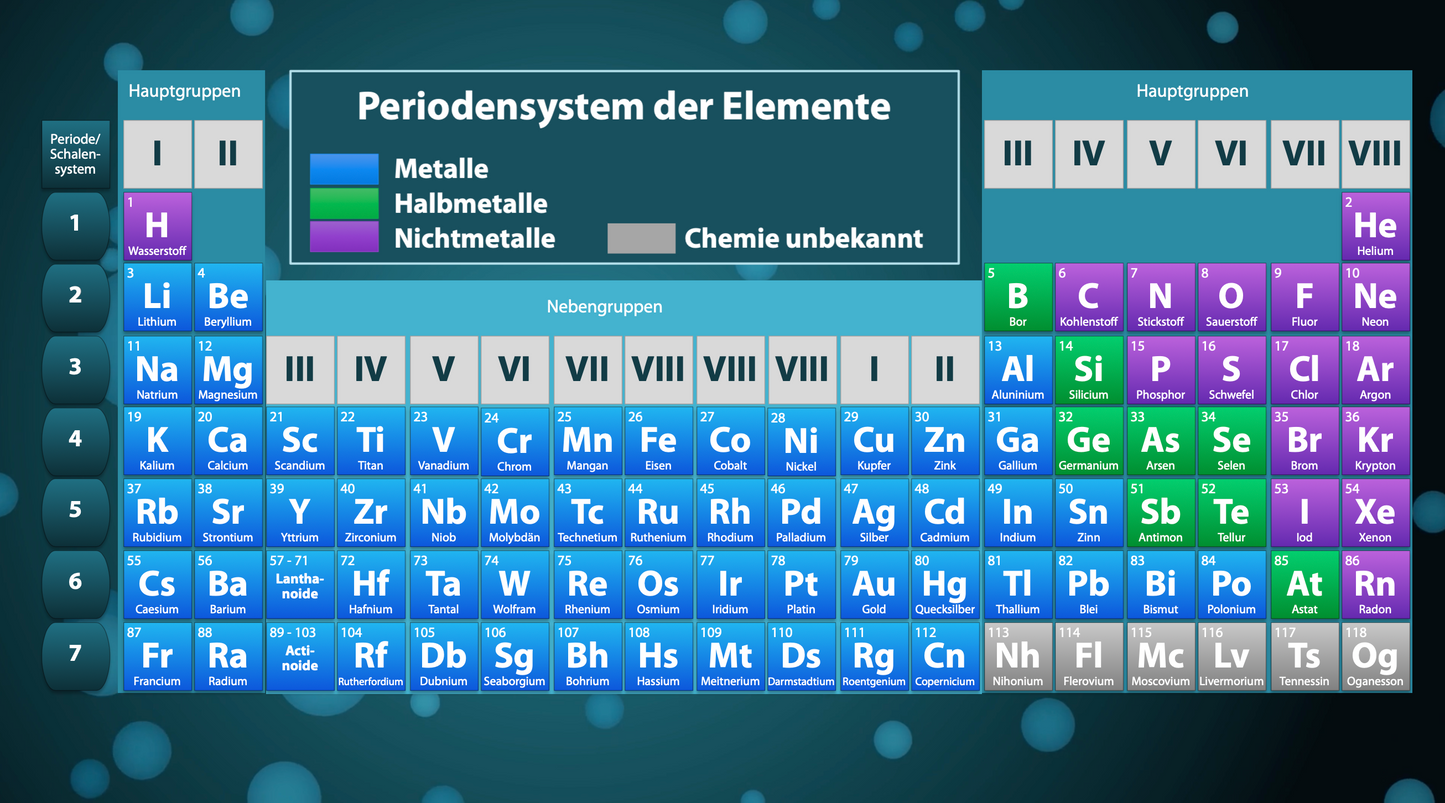Viewport: 1445px width, 803px height.
Task: Click Nebengruppen VII column header
Action: click(x=587, y=369)
